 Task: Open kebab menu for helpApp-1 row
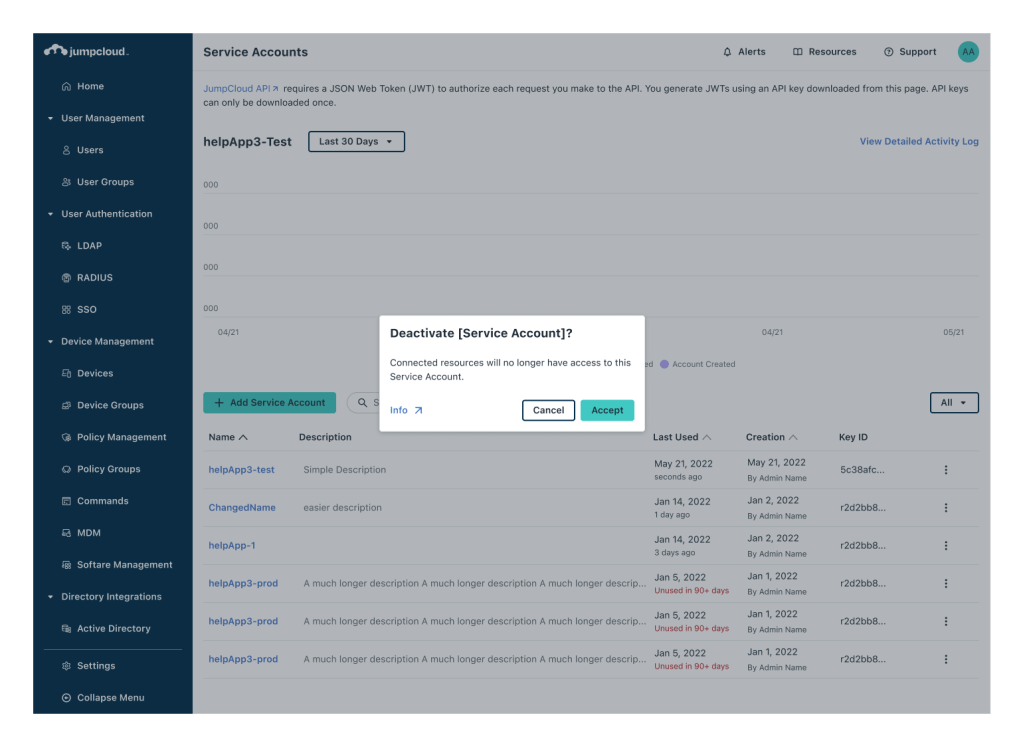(945, 546)
